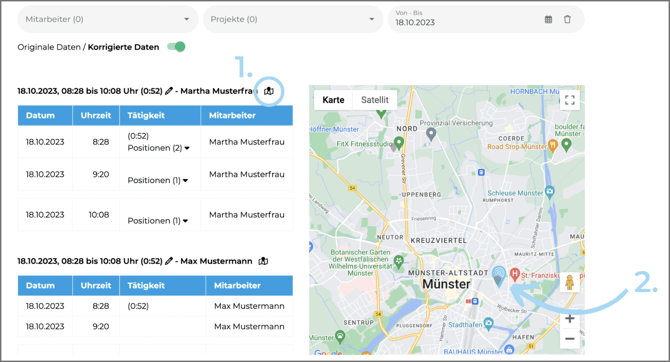Select the Street View pegman icon
The width and height of the screenshot is (670, 362).
click(x=570, y=283)
